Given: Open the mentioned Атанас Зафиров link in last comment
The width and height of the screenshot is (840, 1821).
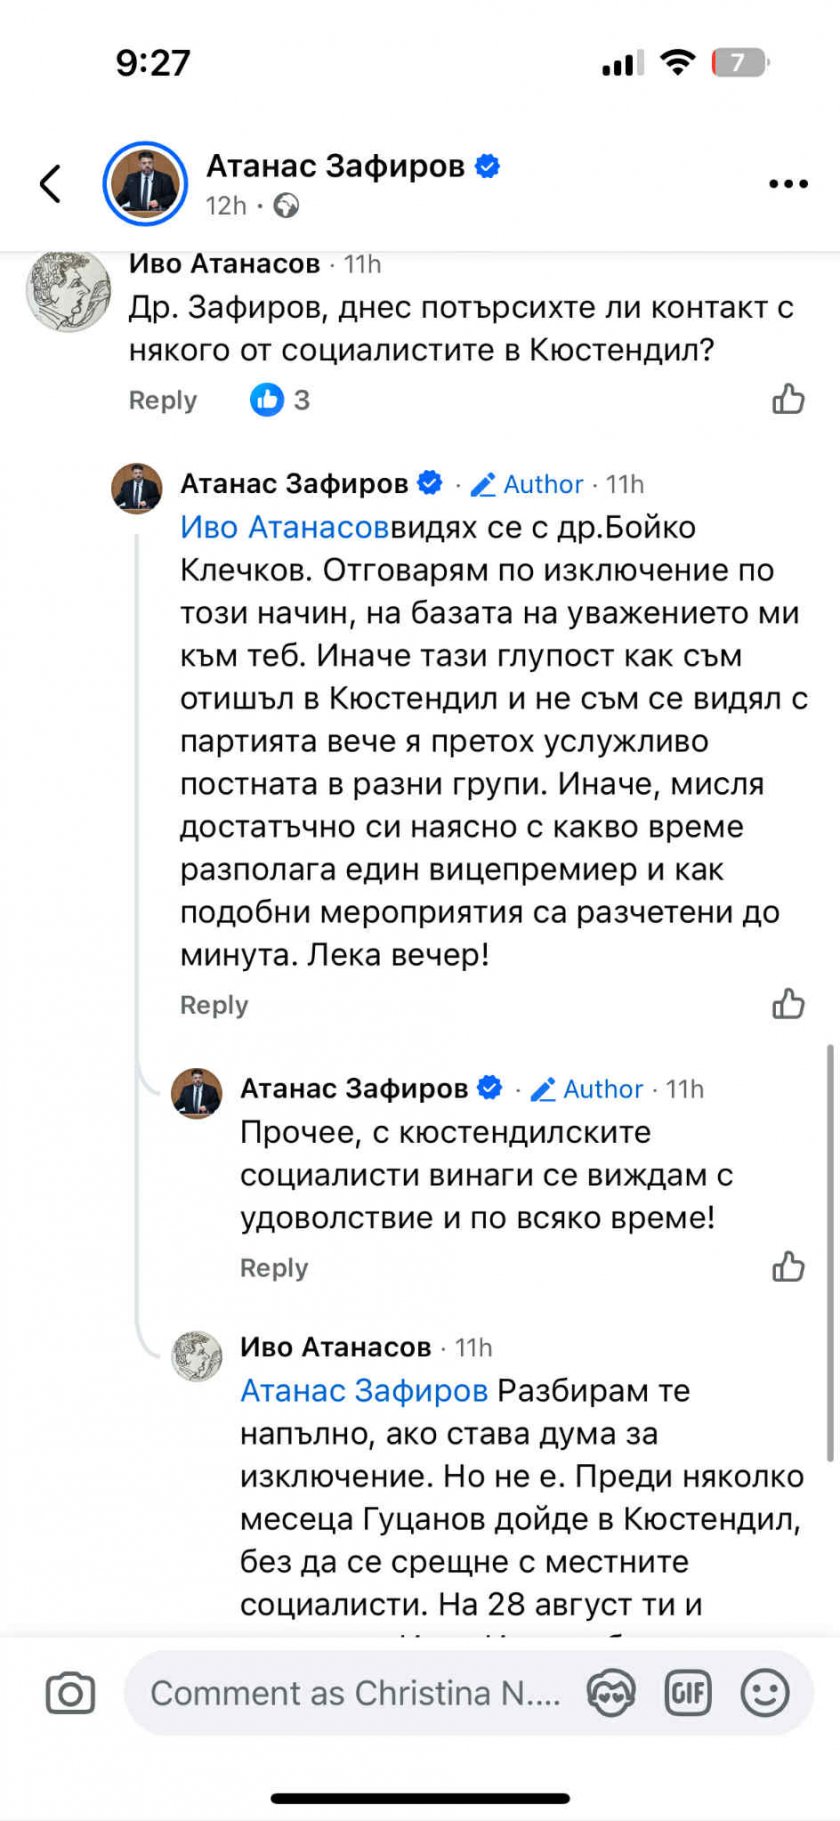Looking at the screenshot, I should coord(364,1391).
